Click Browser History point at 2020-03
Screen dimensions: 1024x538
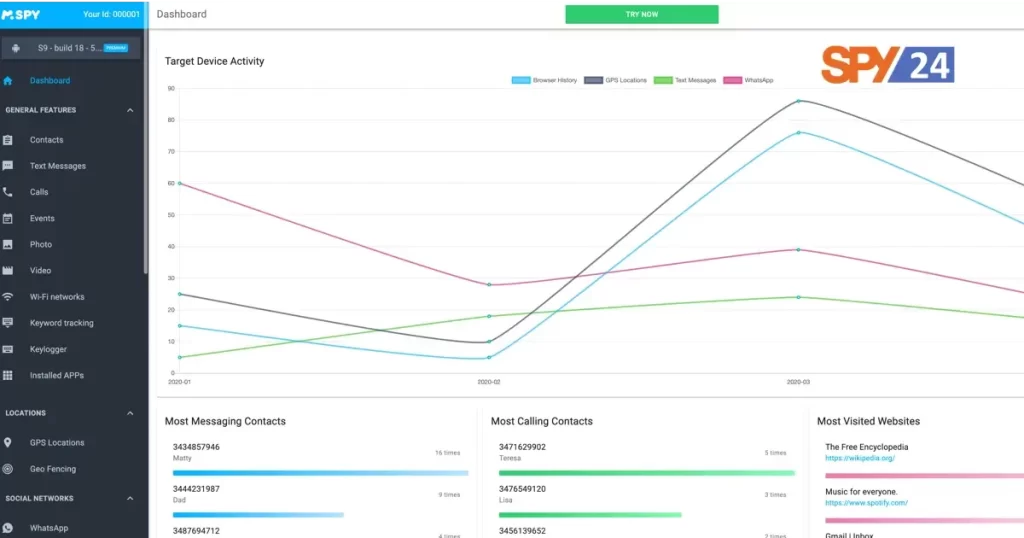(798, 133)
